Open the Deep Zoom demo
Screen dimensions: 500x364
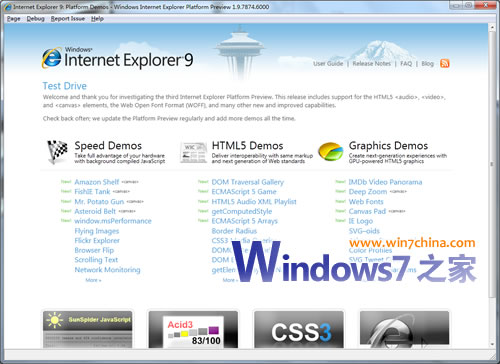pos(368,192)
